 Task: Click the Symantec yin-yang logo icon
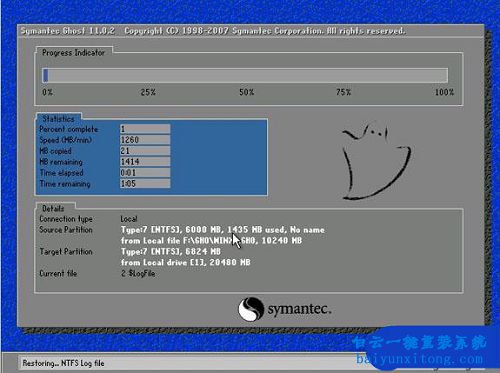point(251,309)
